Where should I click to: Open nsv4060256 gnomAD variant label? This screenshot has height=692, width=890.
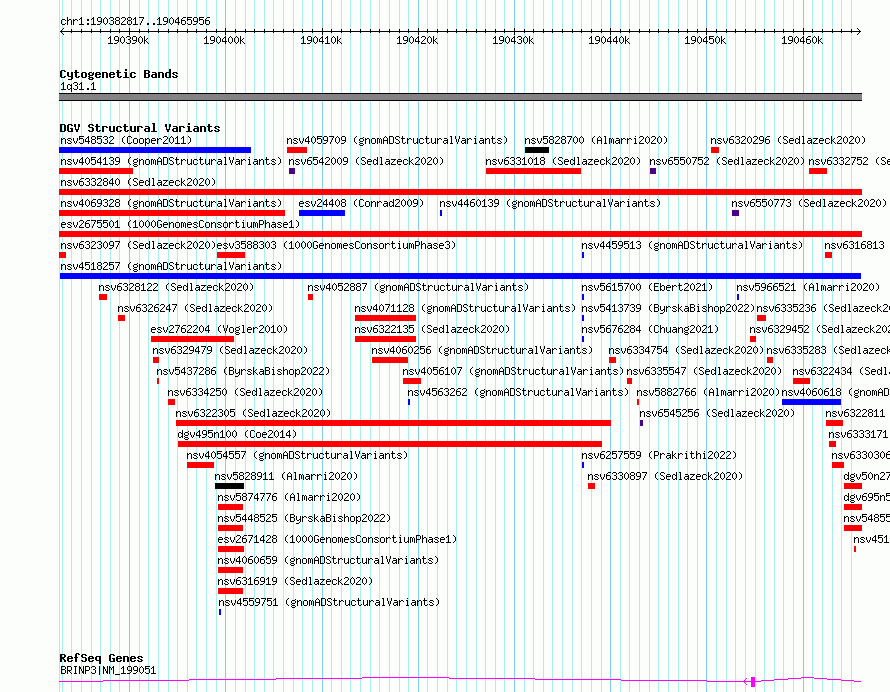coord(482,350)
